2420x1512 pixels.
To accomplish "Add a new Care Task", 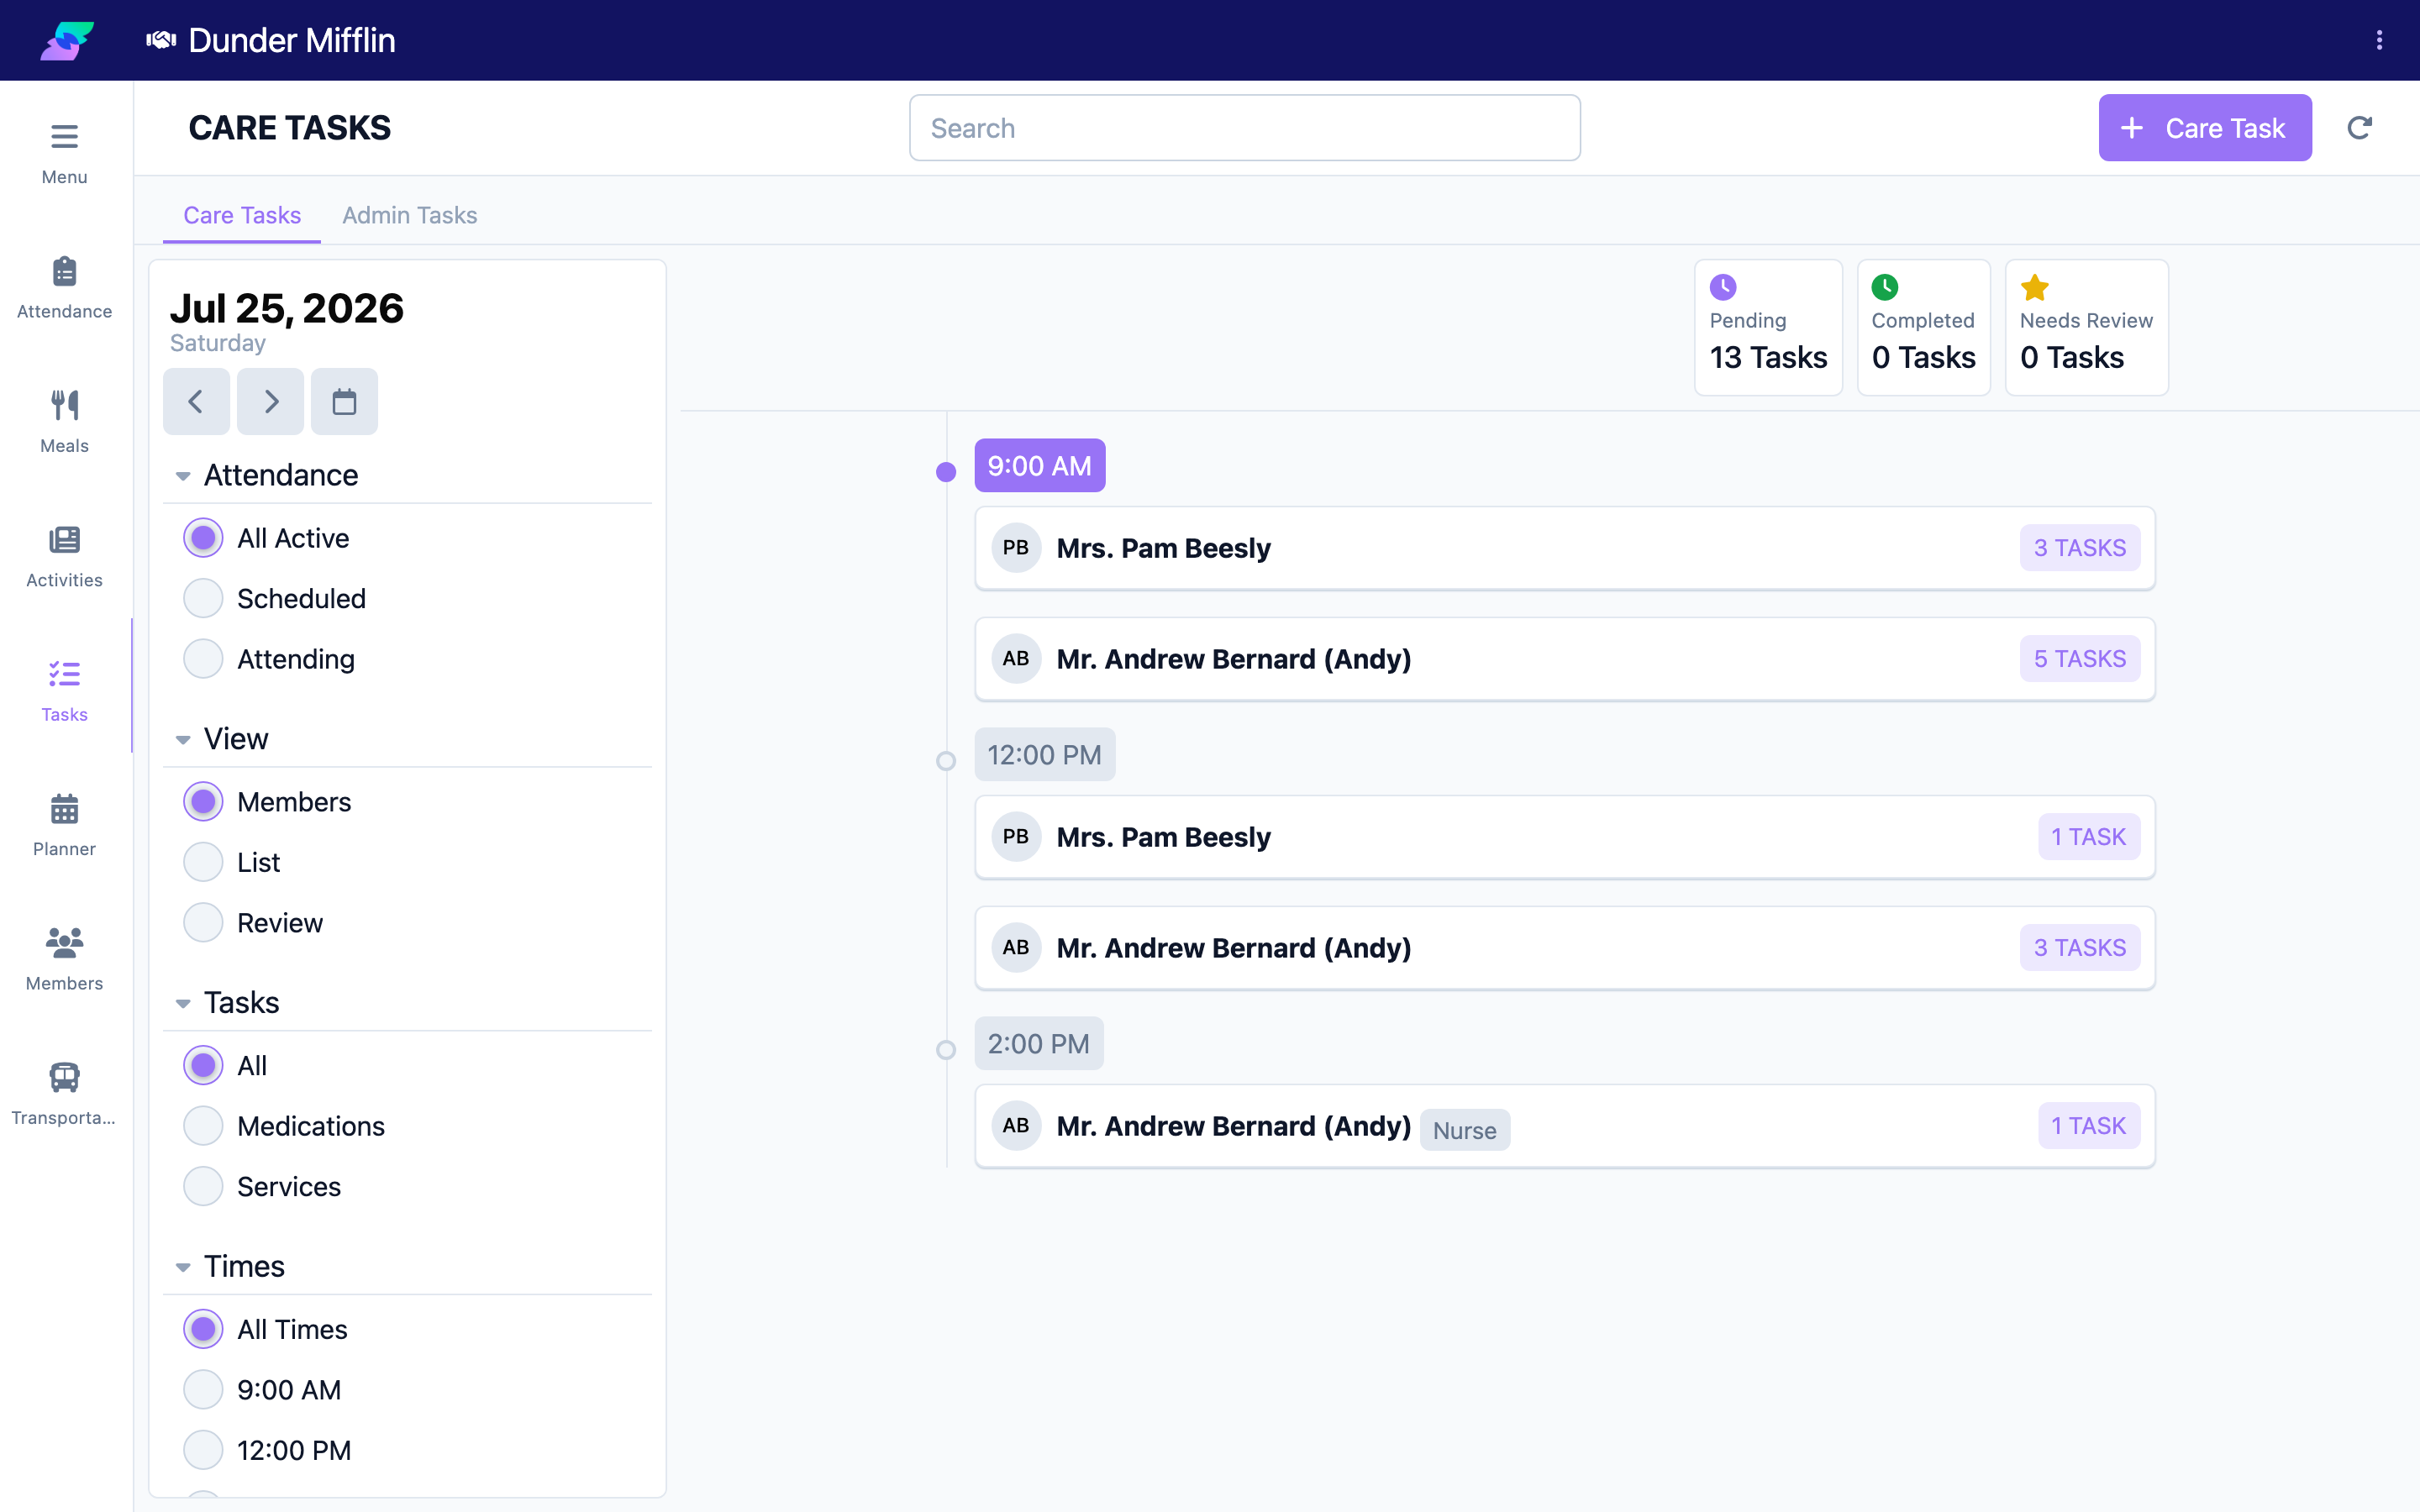I will pyautogui.click(x=2205, y=128).
